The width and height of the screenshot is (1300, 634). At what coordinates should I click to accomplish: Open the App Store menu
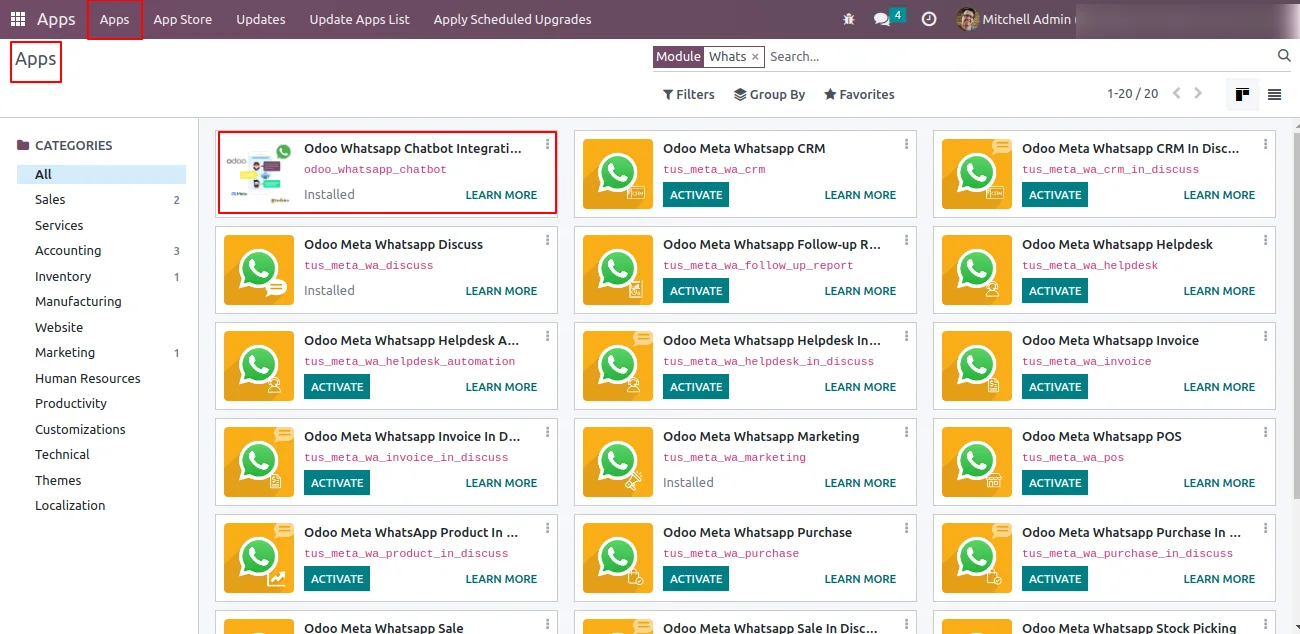pos(183,19)
